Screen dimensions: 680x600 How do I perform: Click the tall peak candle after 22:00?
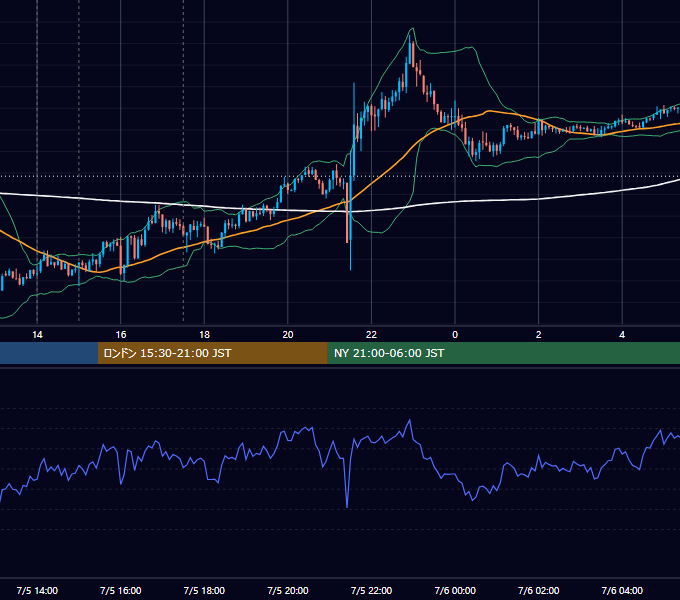(409, 52)
